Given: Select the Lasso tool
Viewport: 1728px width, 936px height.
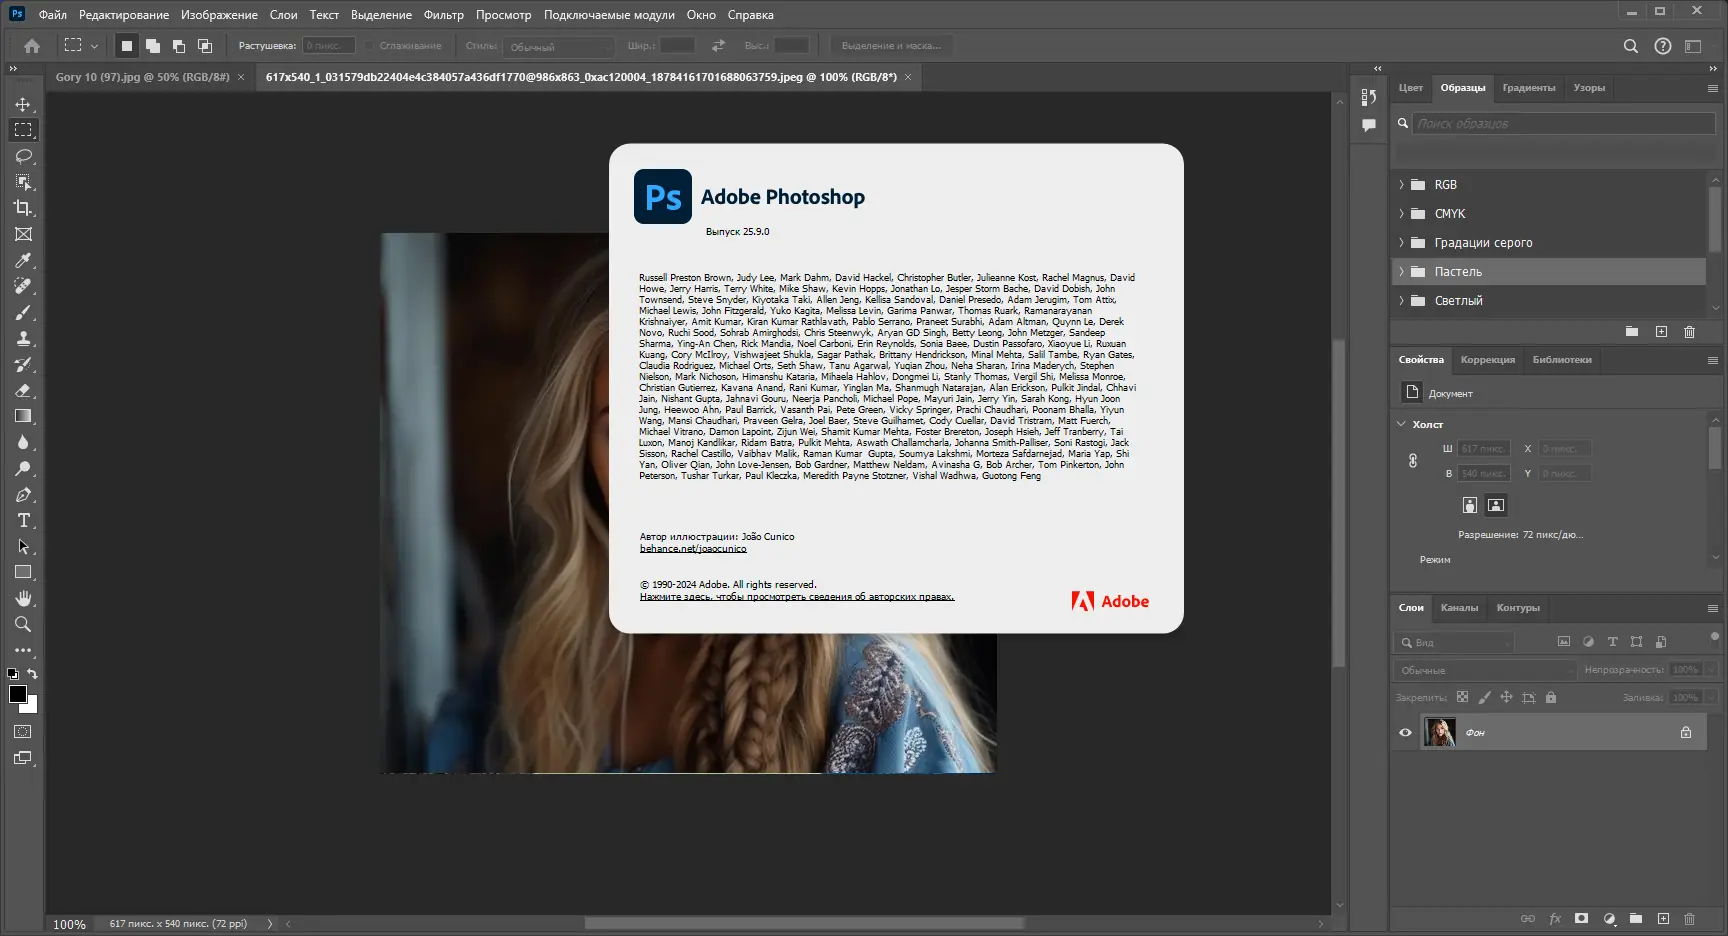Looking at the screenshot, I should [23, 156].
